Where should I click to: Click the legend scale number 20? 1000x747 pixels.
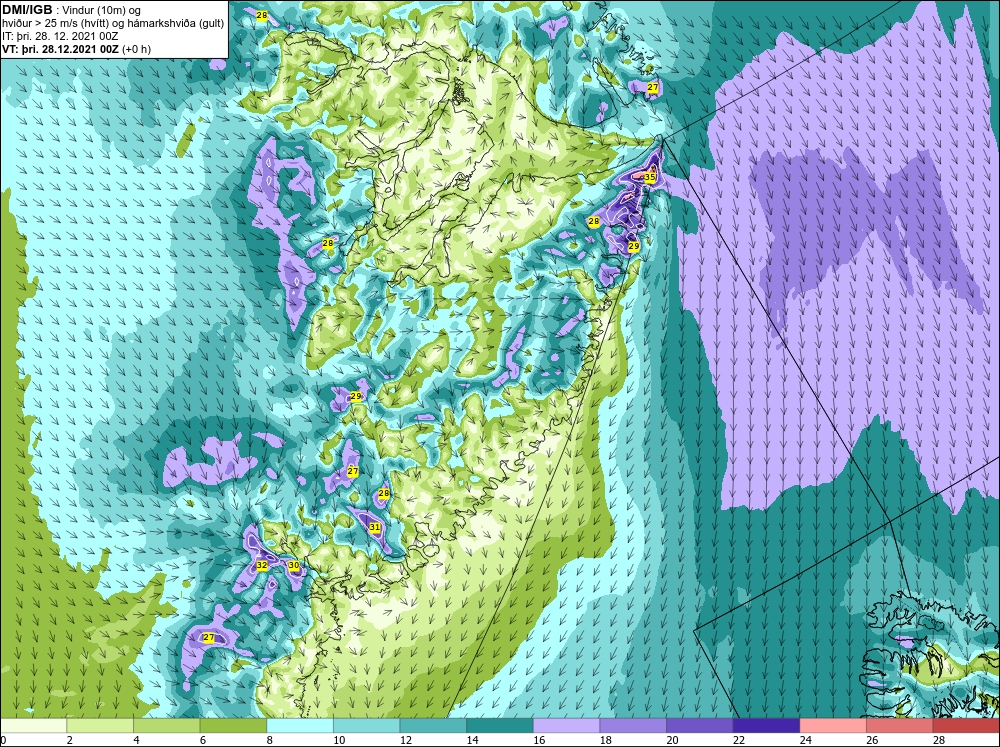click(x=672, y=740)
